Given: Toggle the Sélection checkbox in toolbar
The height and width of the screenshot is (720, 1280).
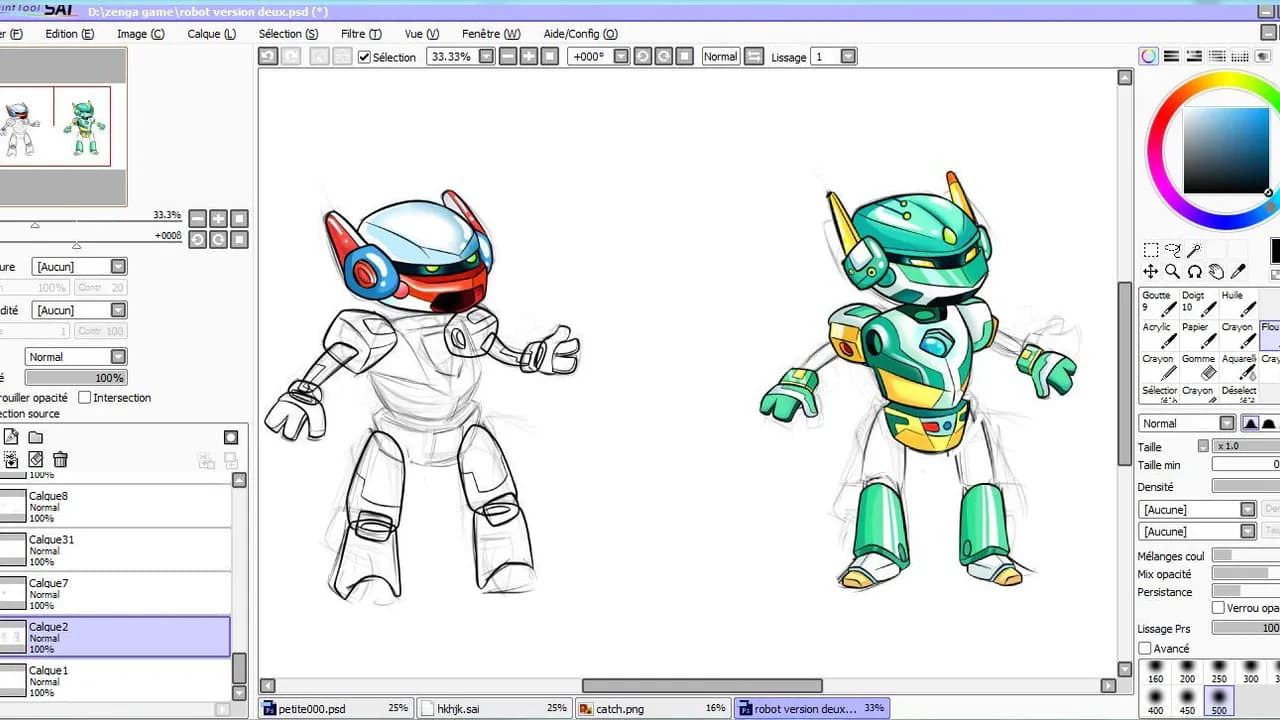Looking at the screenshot, I should (364, 57).
